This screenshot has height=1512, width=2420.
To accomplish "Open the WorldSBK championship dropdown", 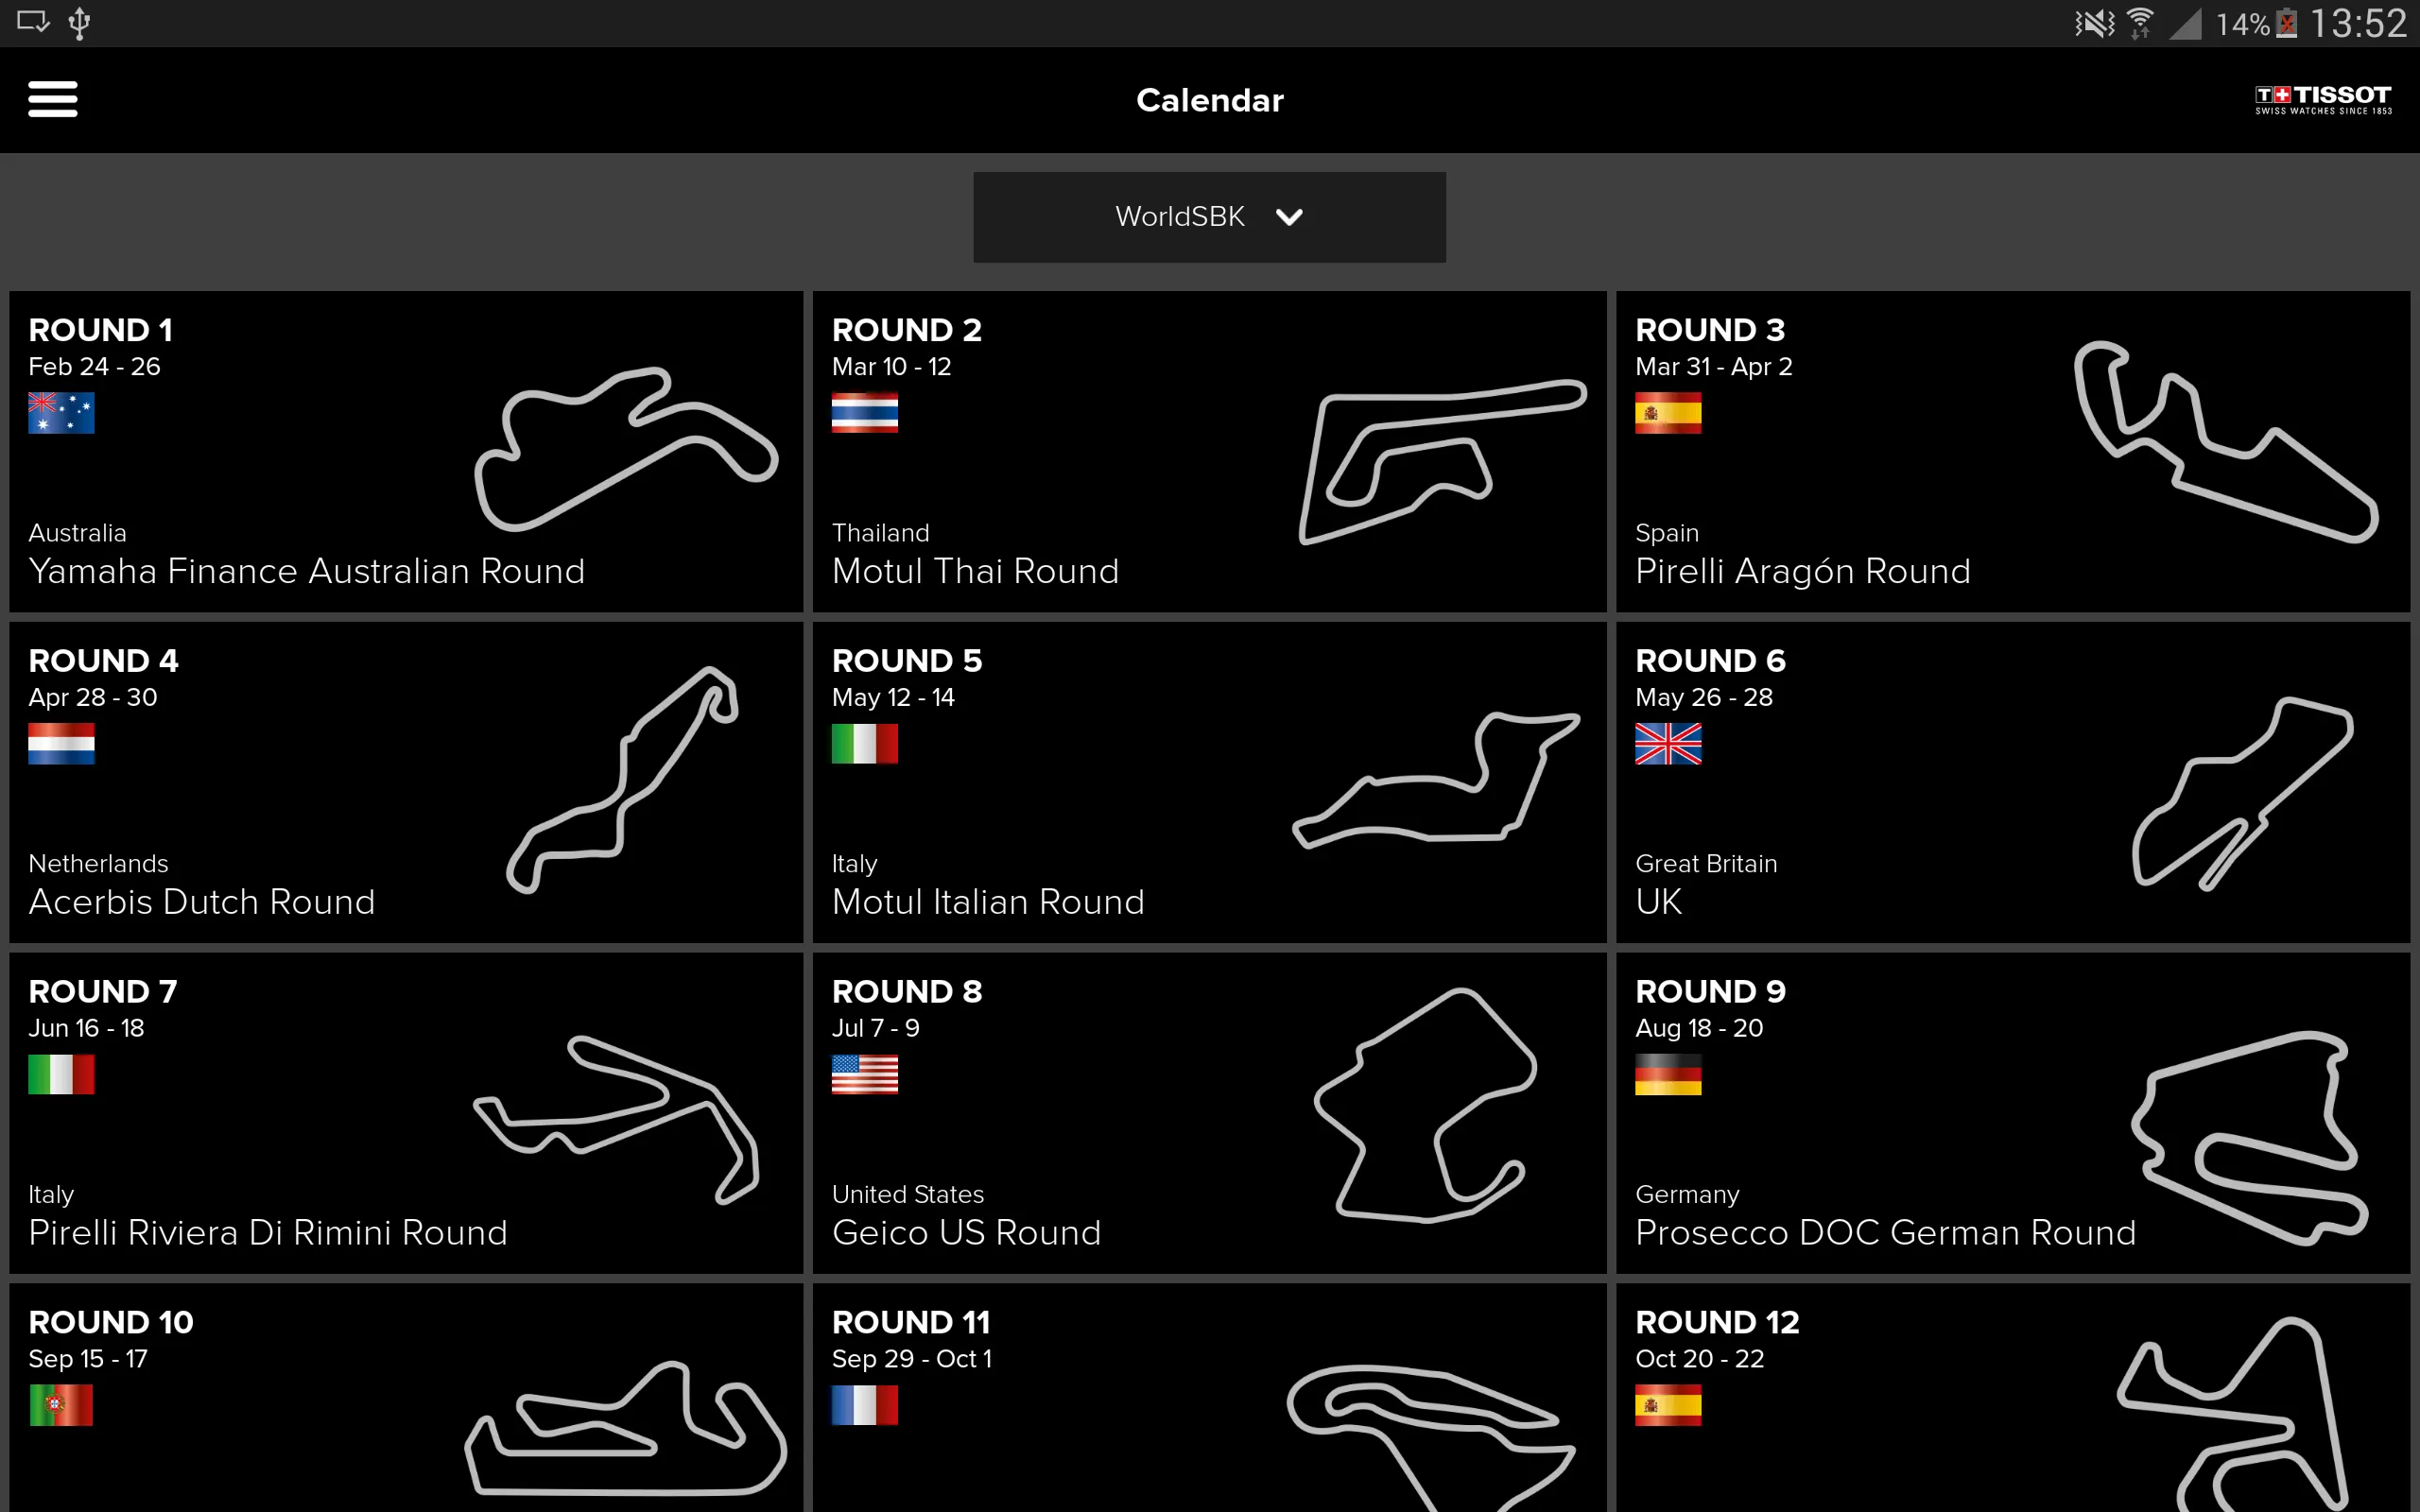I will coord(1209,217).
